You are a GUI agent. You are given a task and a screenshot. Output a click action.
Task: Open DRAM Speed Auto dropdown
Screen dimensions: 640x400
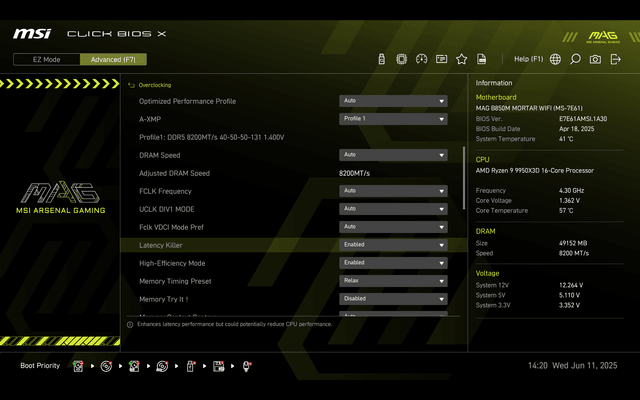point(393,155)
